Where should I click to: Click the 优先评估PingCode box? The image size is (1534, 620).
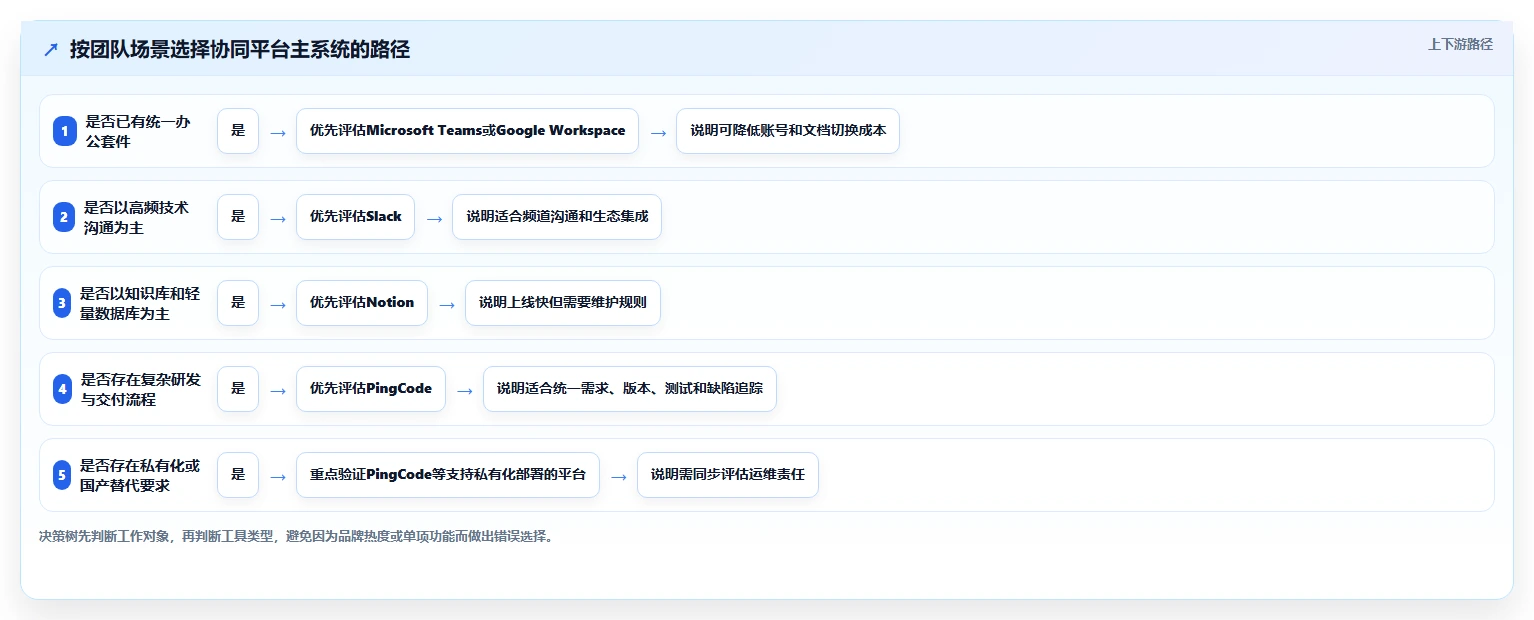coord(371,389)
